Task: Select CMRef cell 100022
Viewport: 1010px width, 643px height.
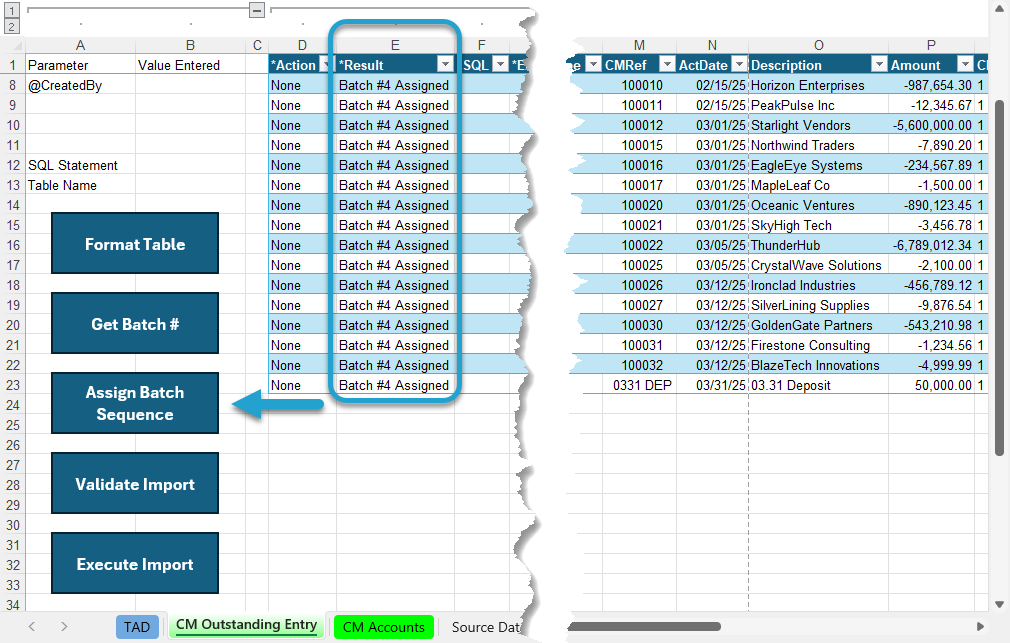Action: pyautogui.click(x=640, y=245)
